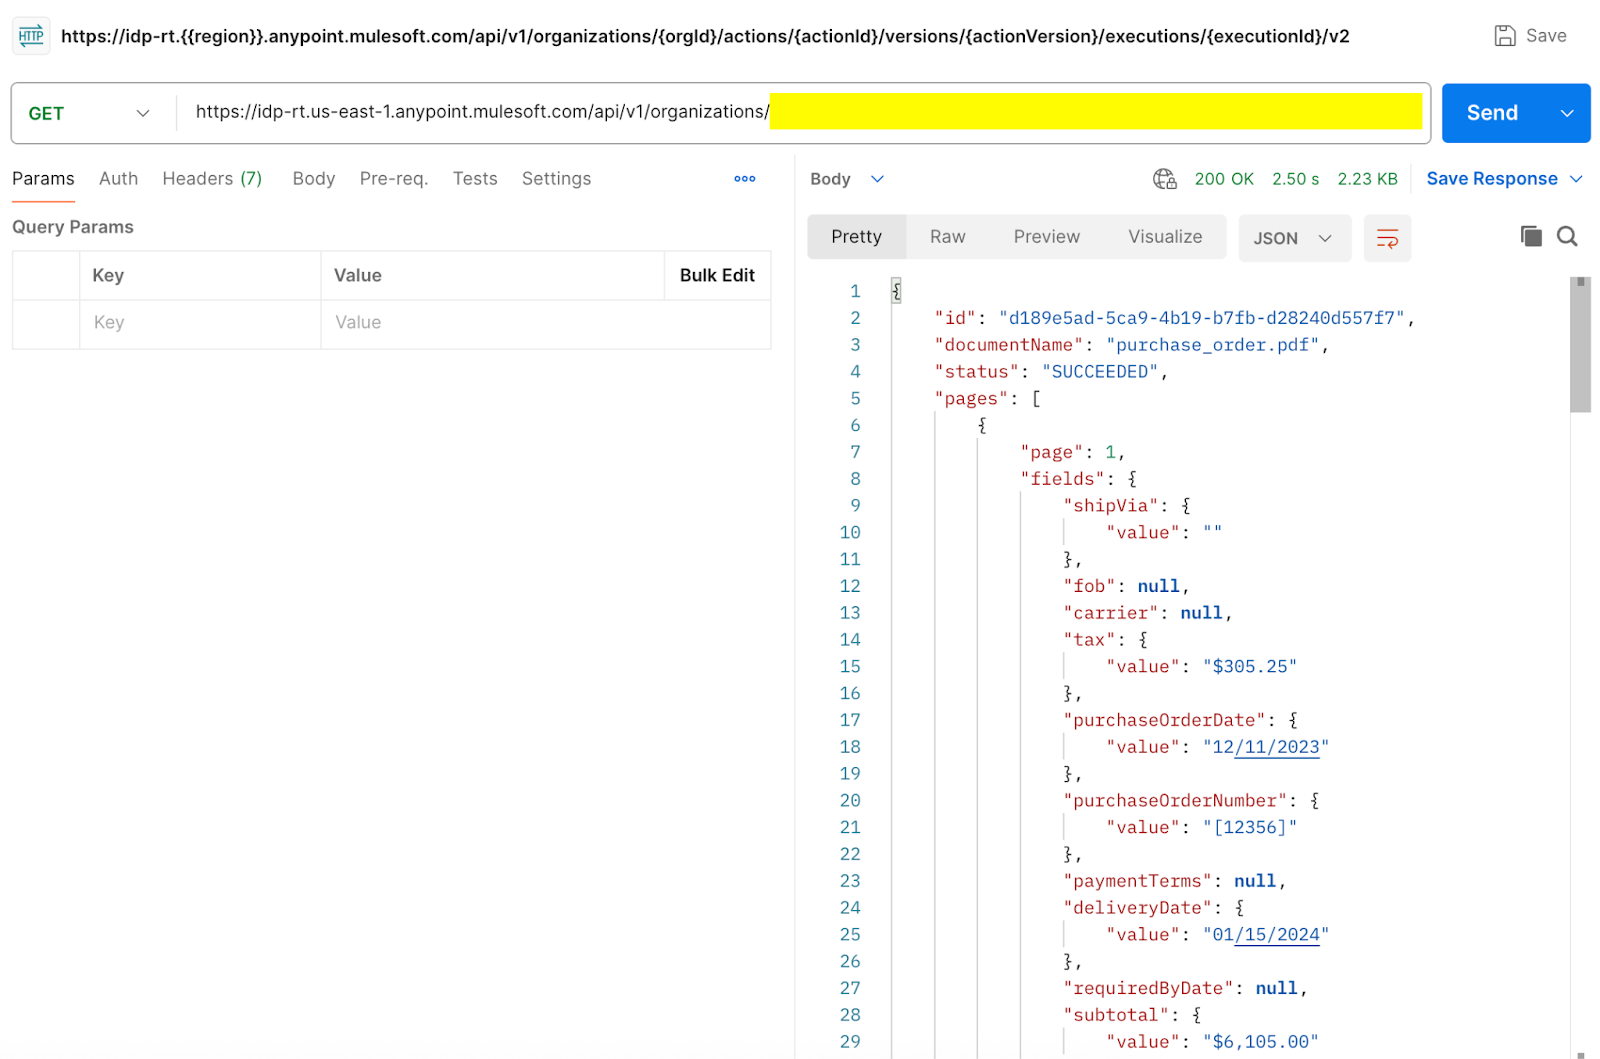Click the response panel scrollbar
1600x1059 pixels.
(x=1580, y=340)
